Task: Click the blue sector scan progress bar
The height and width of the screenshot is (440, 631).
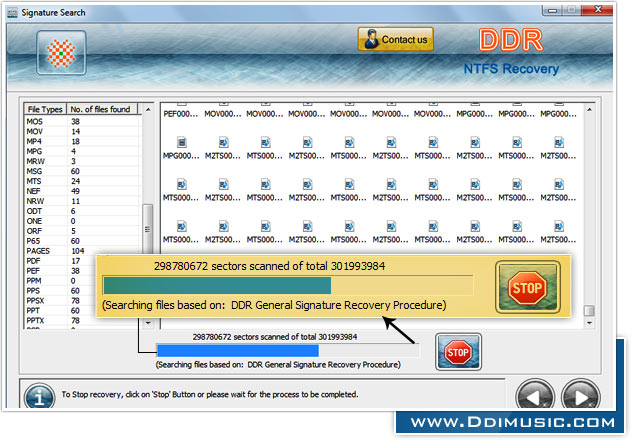Action: (288, 350)
